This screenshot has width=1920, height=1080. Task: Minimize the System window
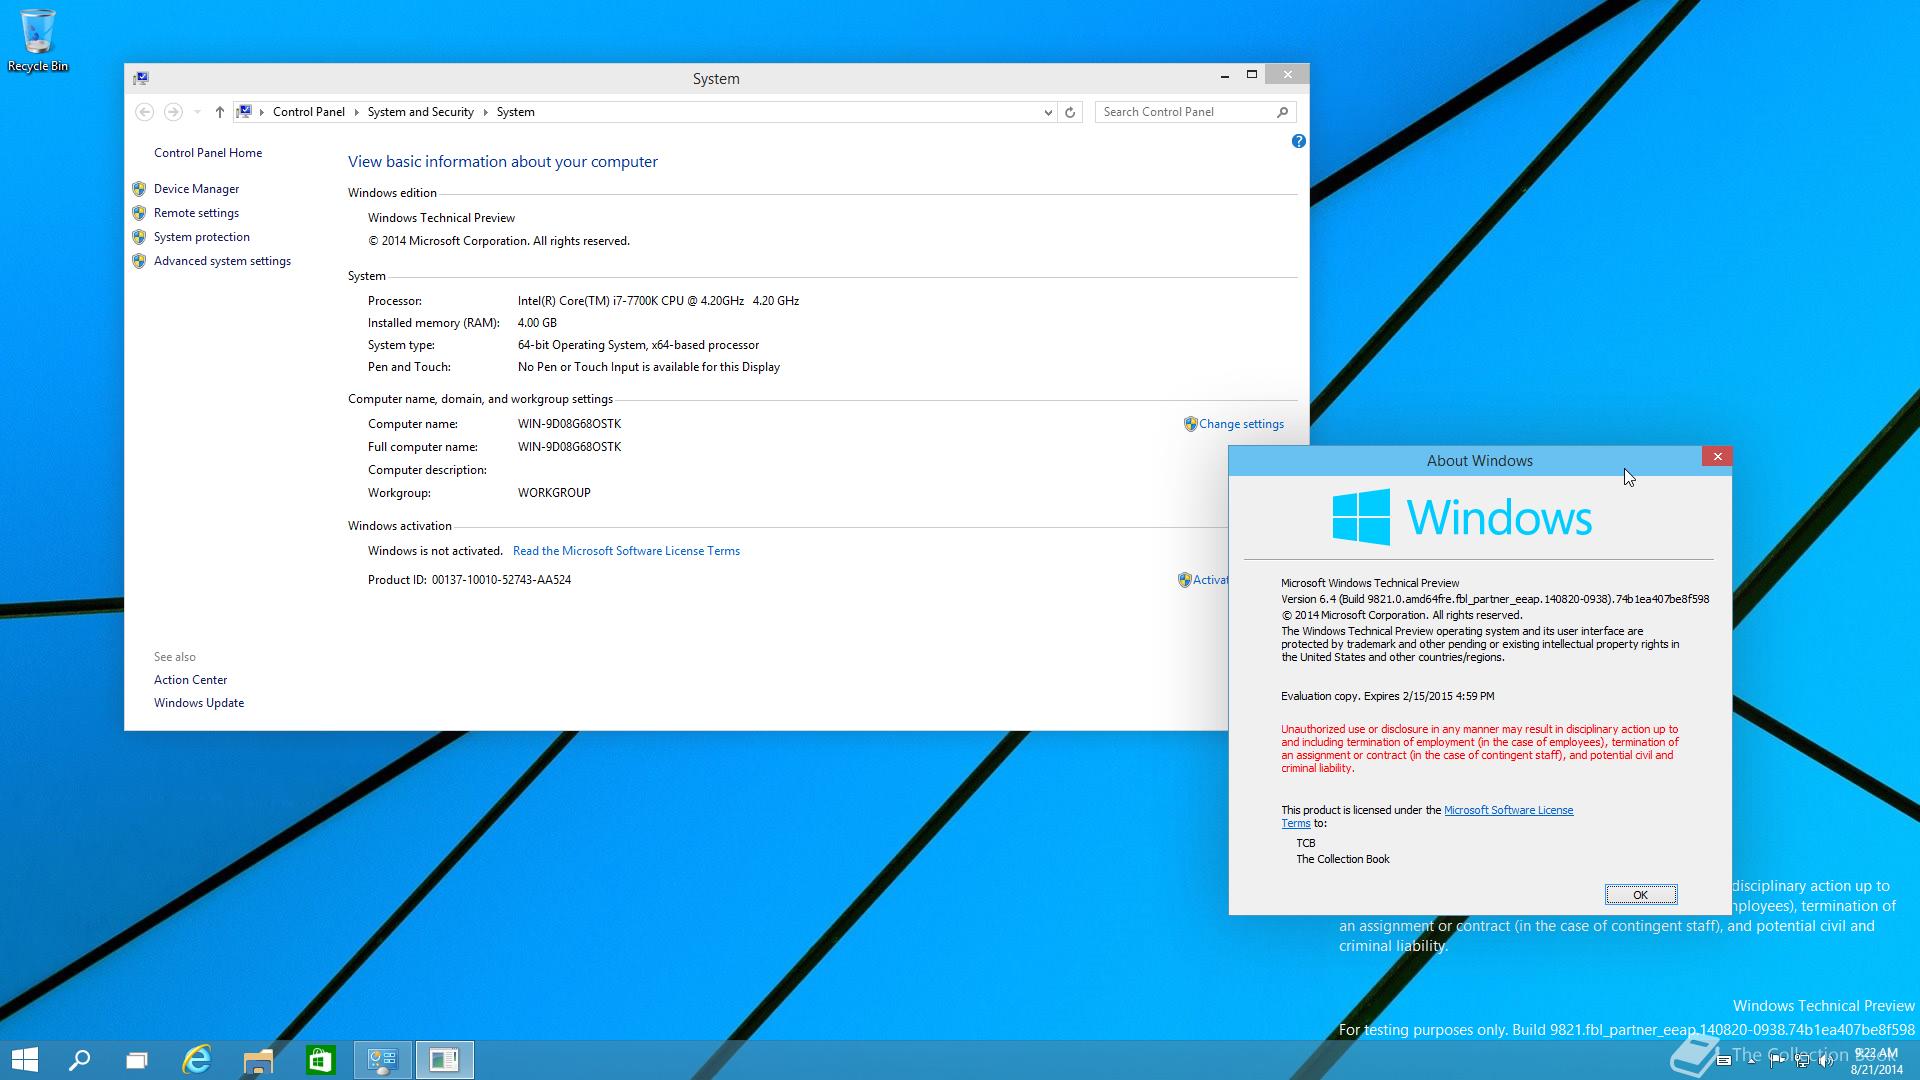(1224, 75)
